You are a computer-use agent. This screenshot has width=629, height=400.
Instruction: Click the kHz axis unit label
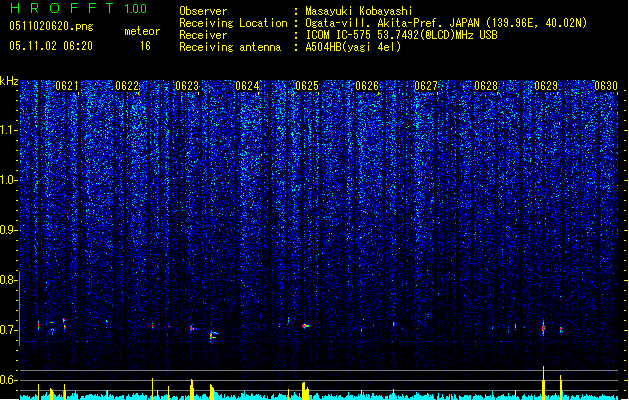coord(9,81)
